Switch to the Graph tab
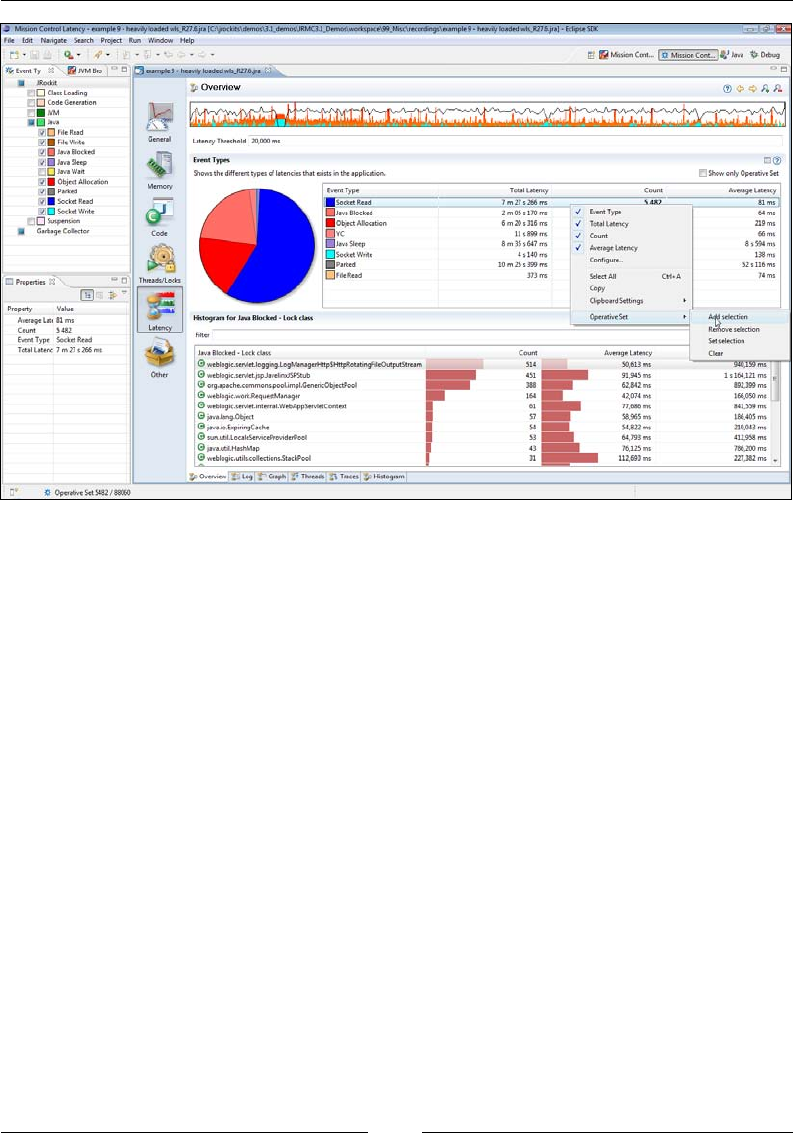 coord(272,476)
